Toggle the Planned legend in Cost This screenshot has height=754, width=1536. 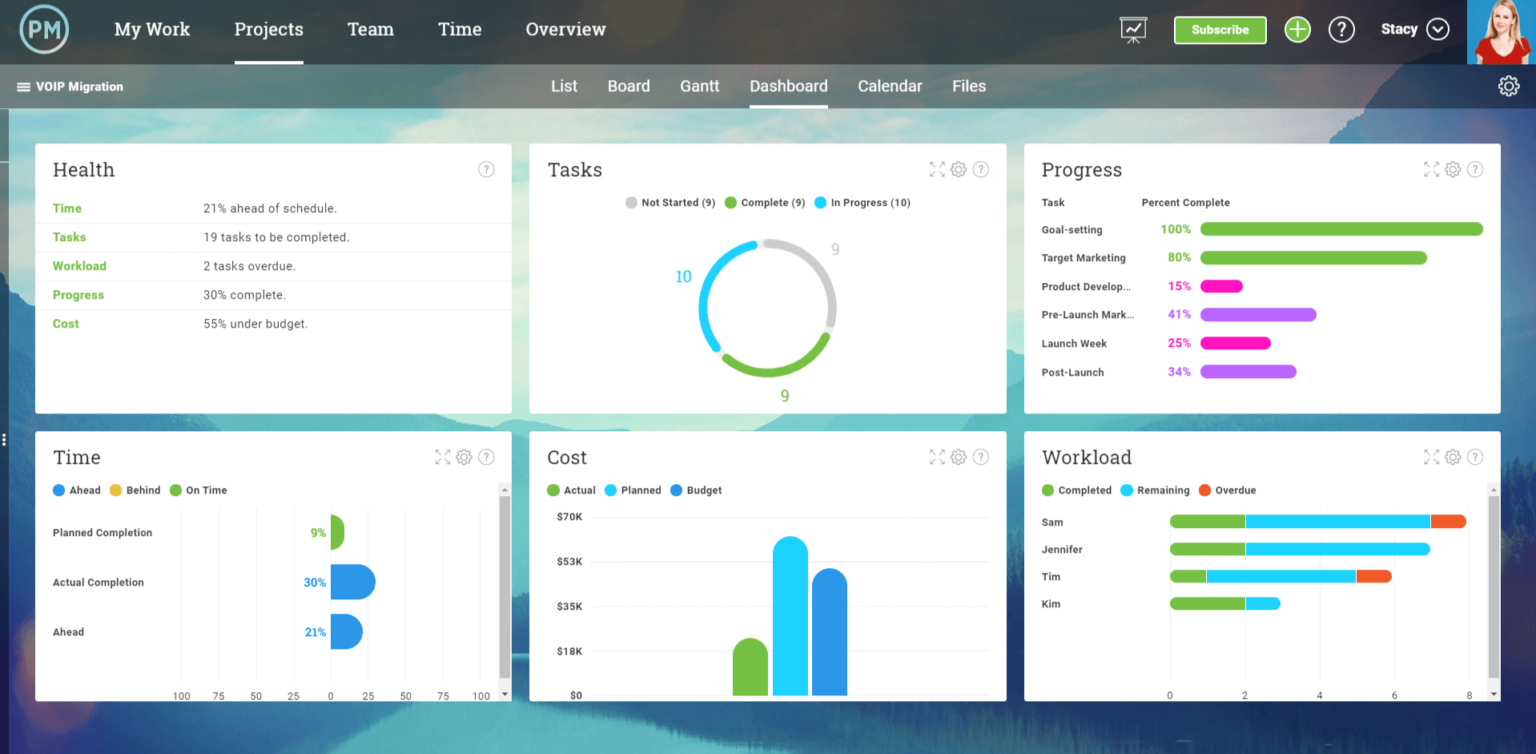tap(633, 491)
